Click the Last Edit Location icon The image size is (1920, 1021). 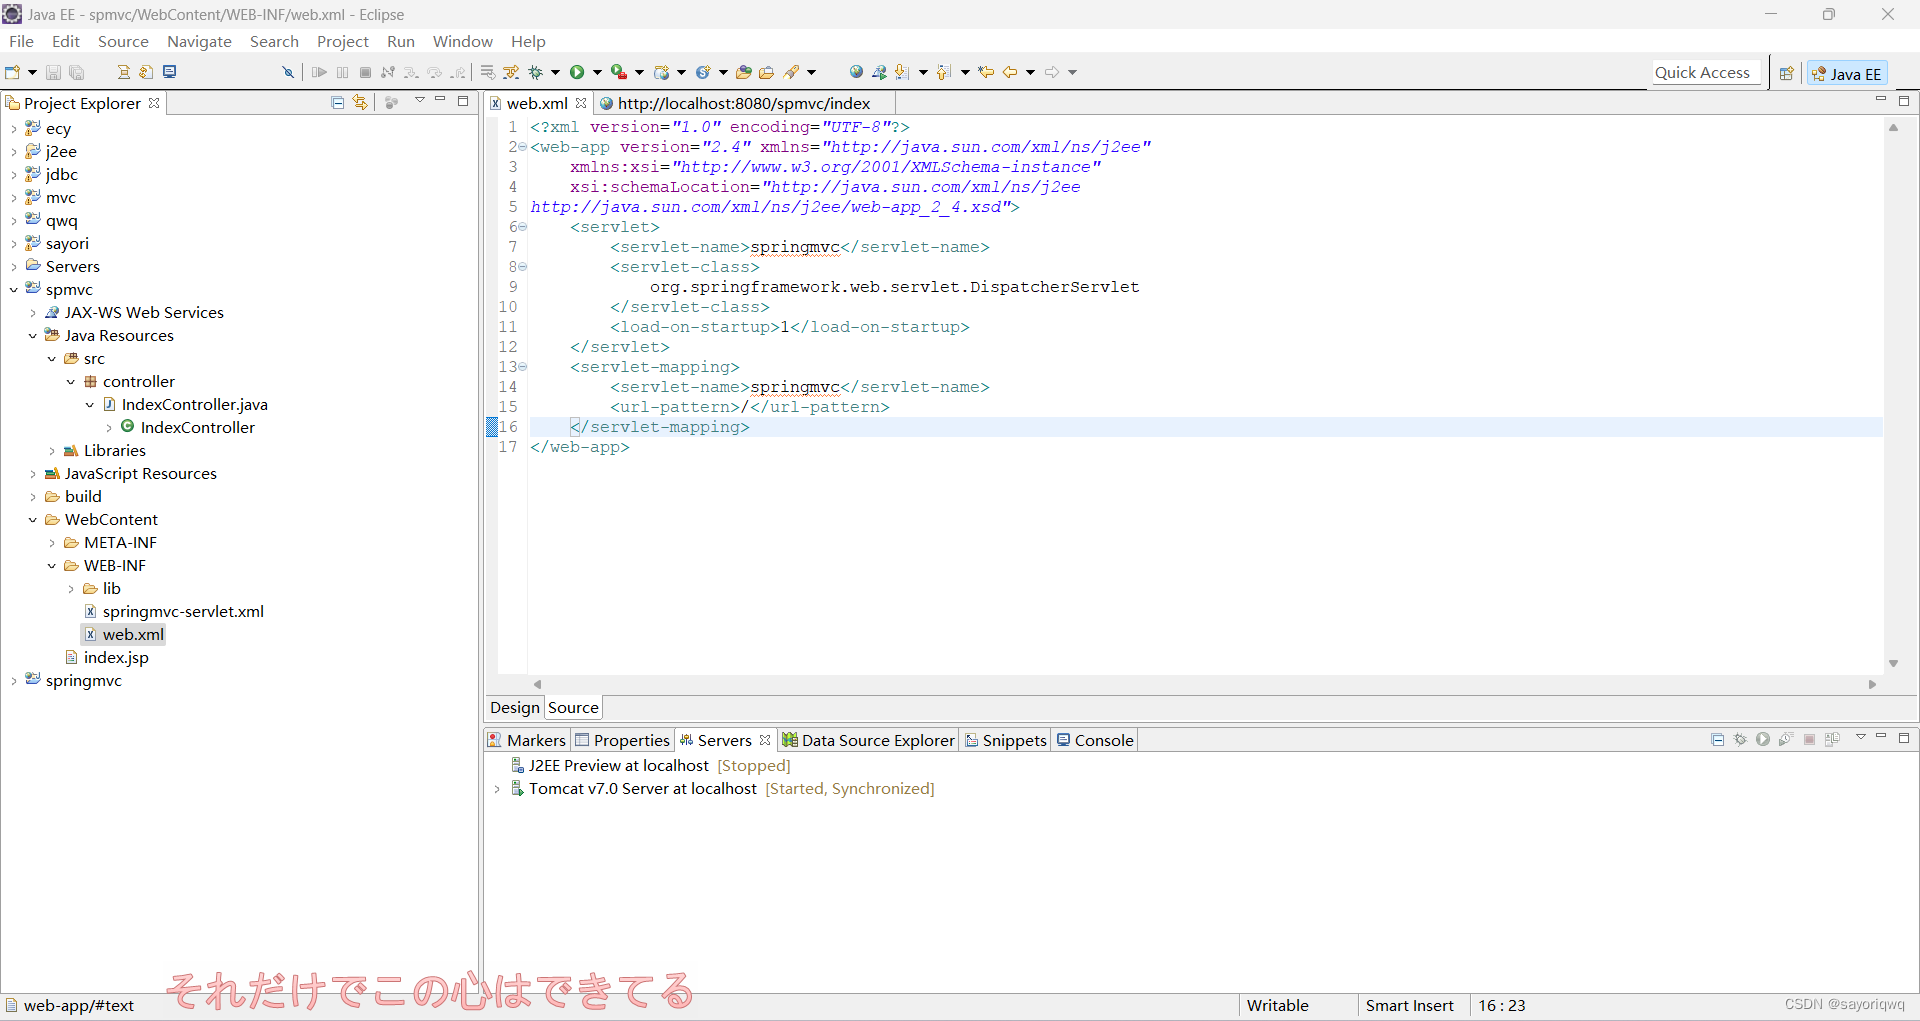coord(986,72)
